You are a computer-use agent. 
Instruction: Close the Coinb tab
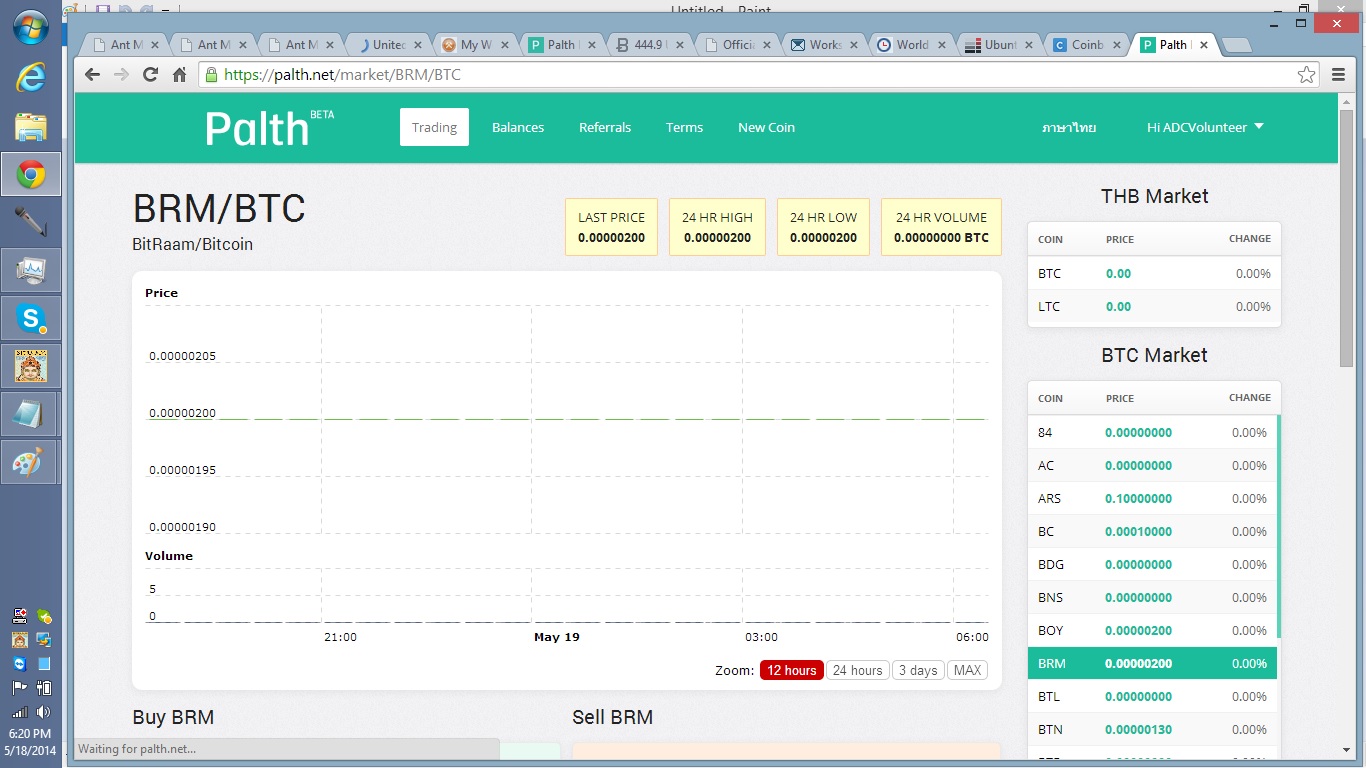(x=1117, y=45)
